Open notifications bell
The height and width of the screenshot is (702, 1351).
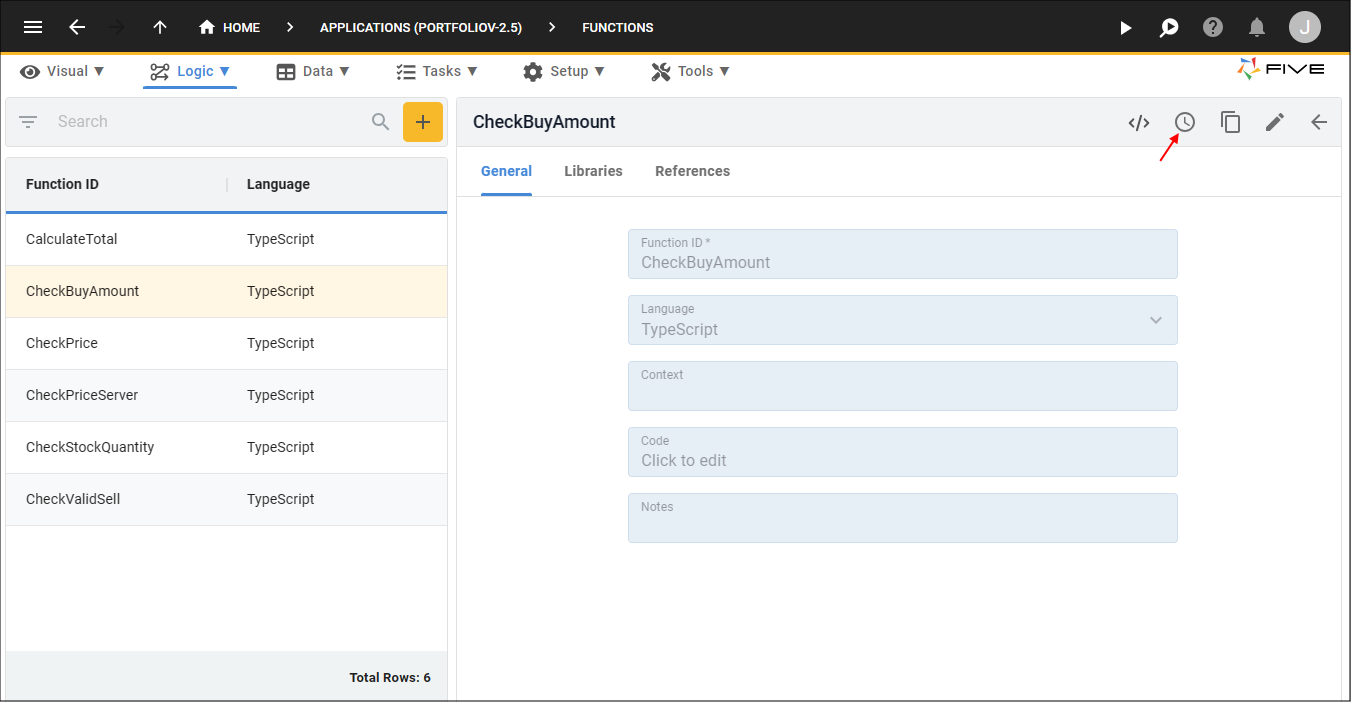click(1257, 27)
